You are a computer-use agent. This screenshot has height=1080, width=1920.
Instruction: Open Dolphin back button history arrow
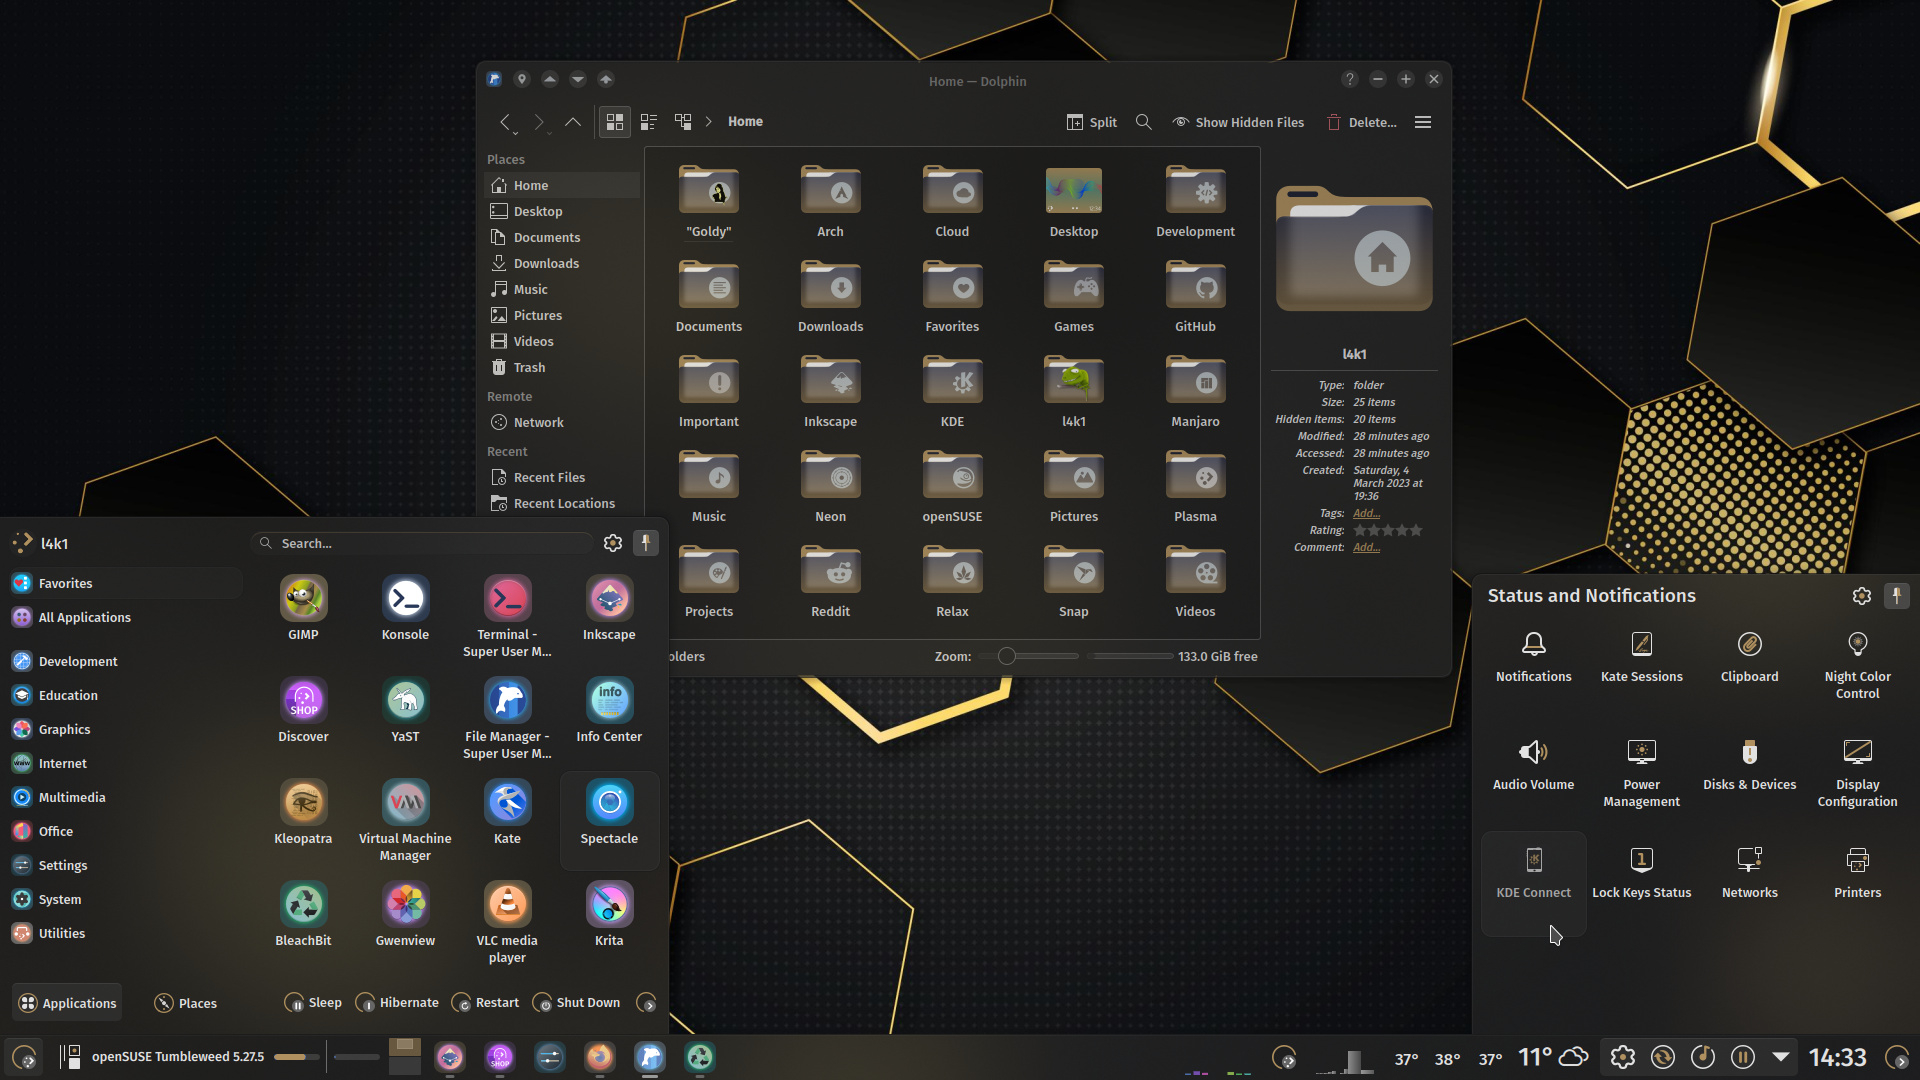click(x=517, y=132)
